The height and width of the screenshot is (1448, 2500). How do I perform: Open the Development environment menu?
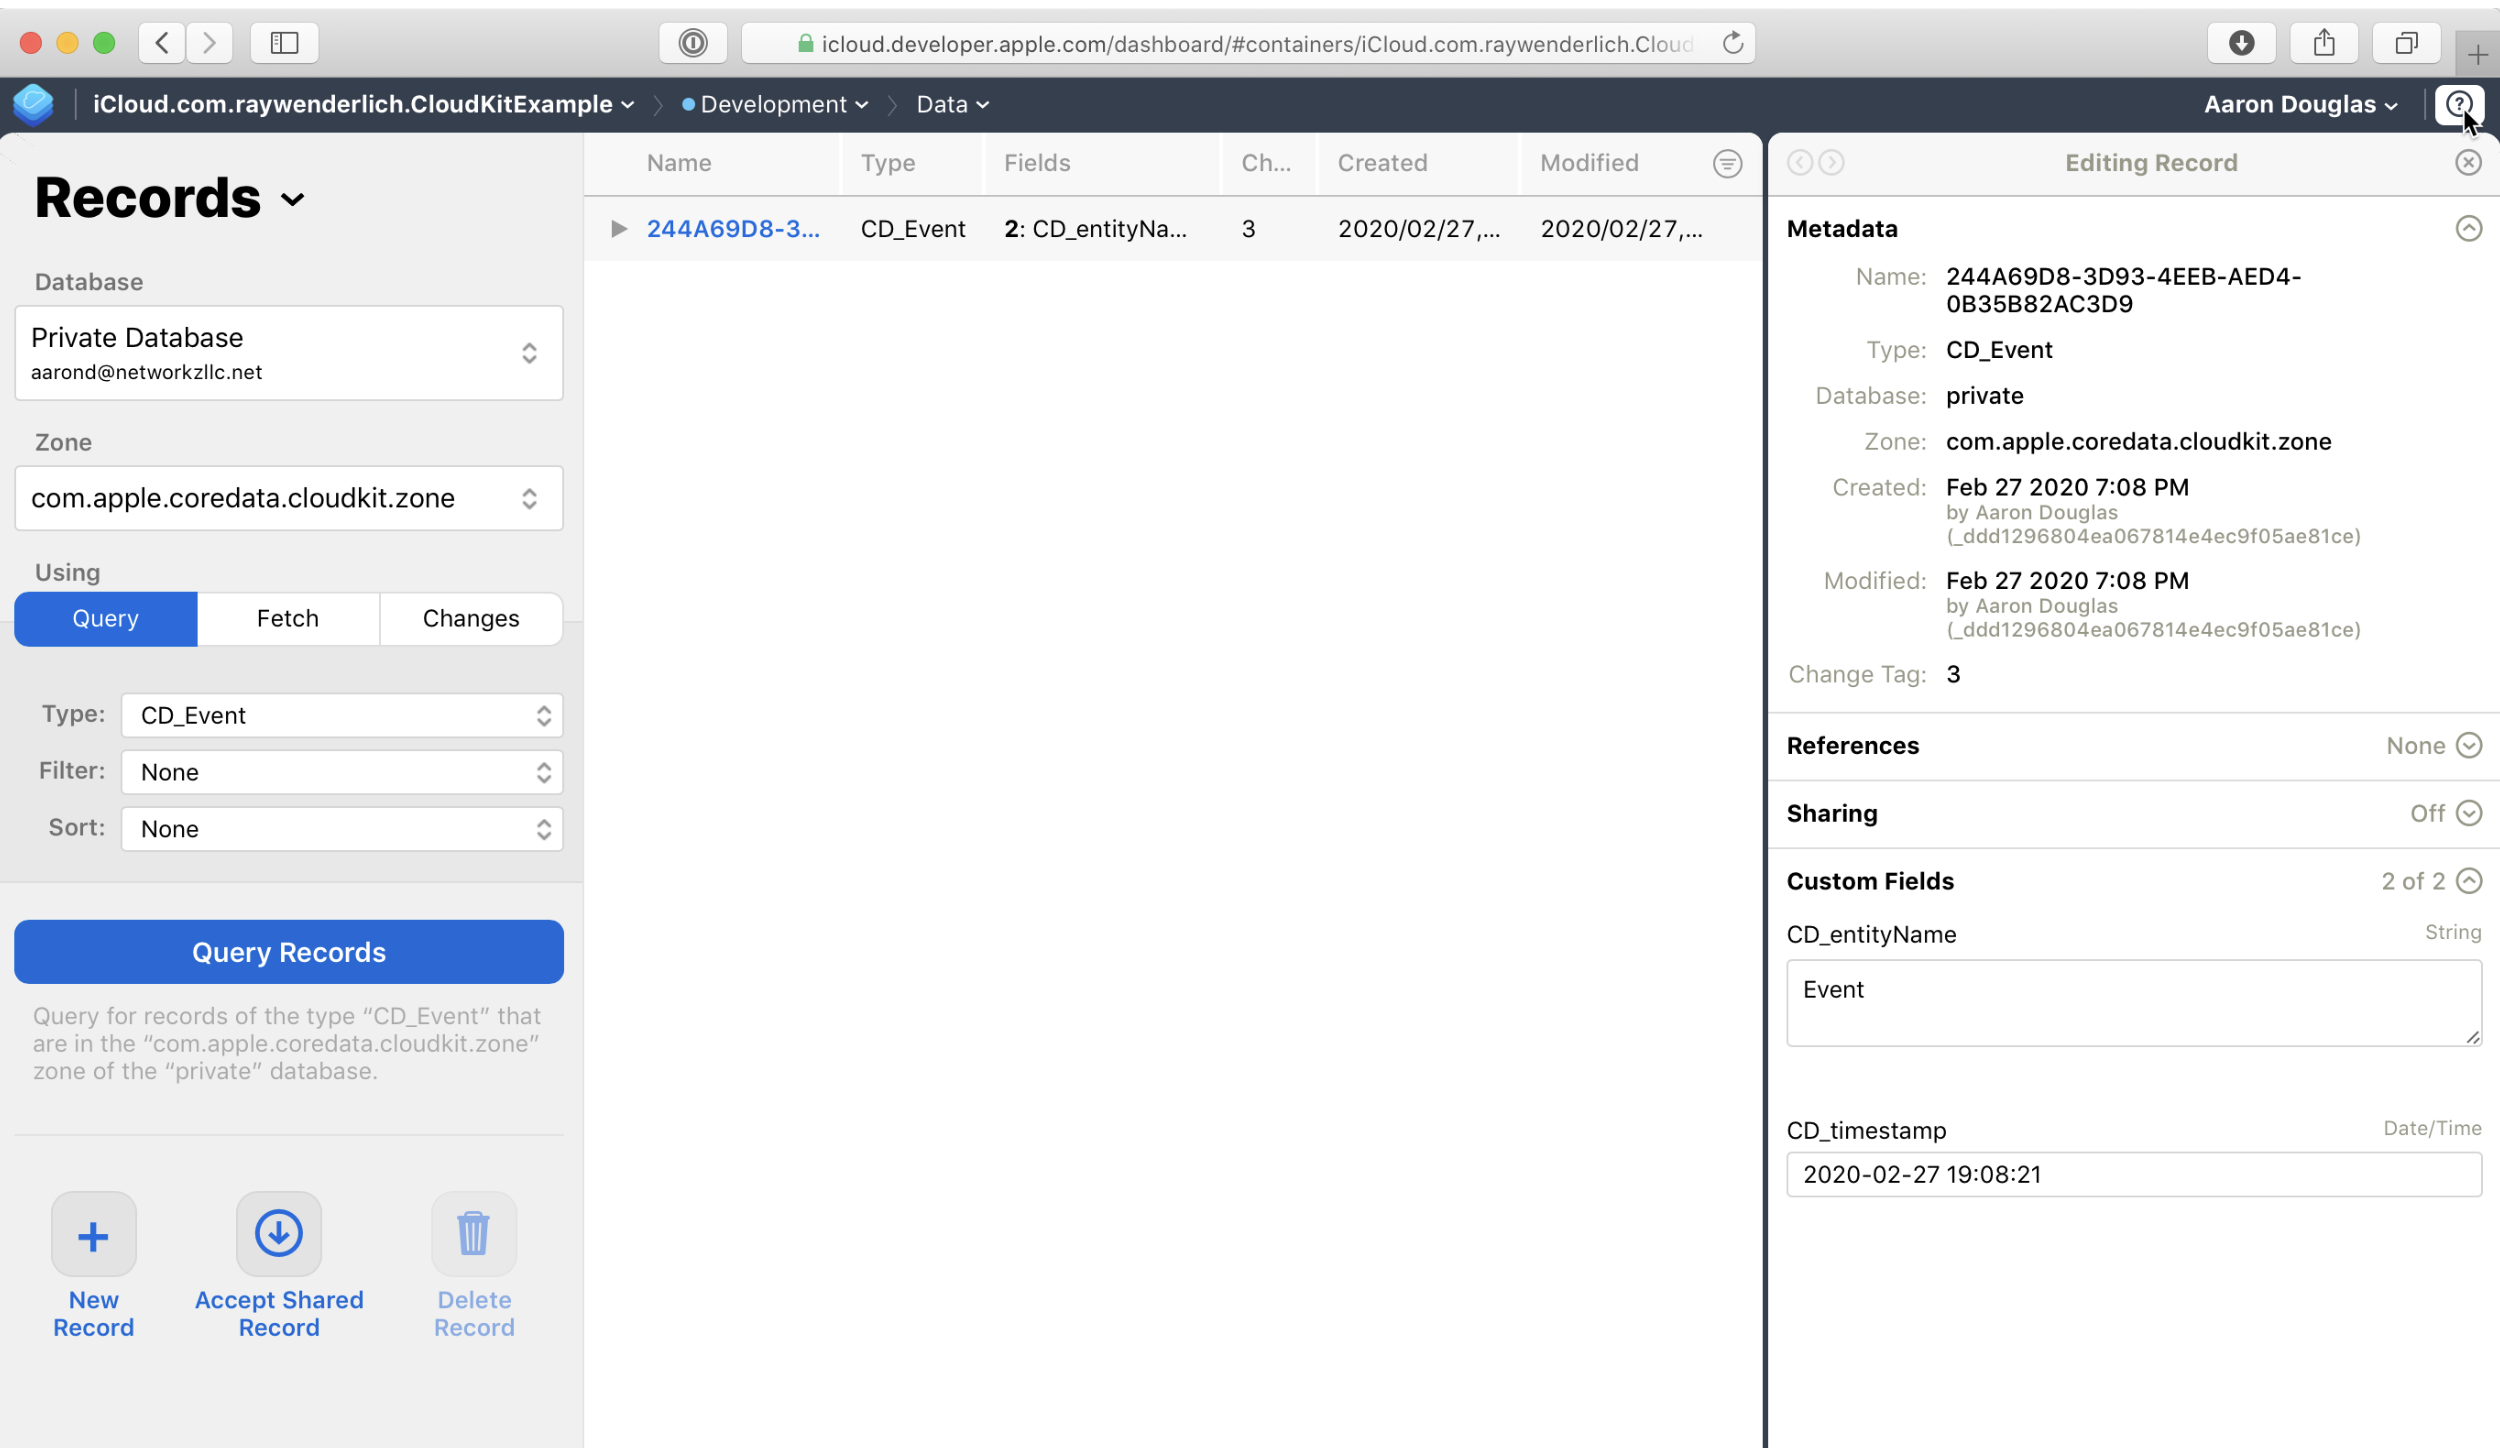tap(775, 105)
